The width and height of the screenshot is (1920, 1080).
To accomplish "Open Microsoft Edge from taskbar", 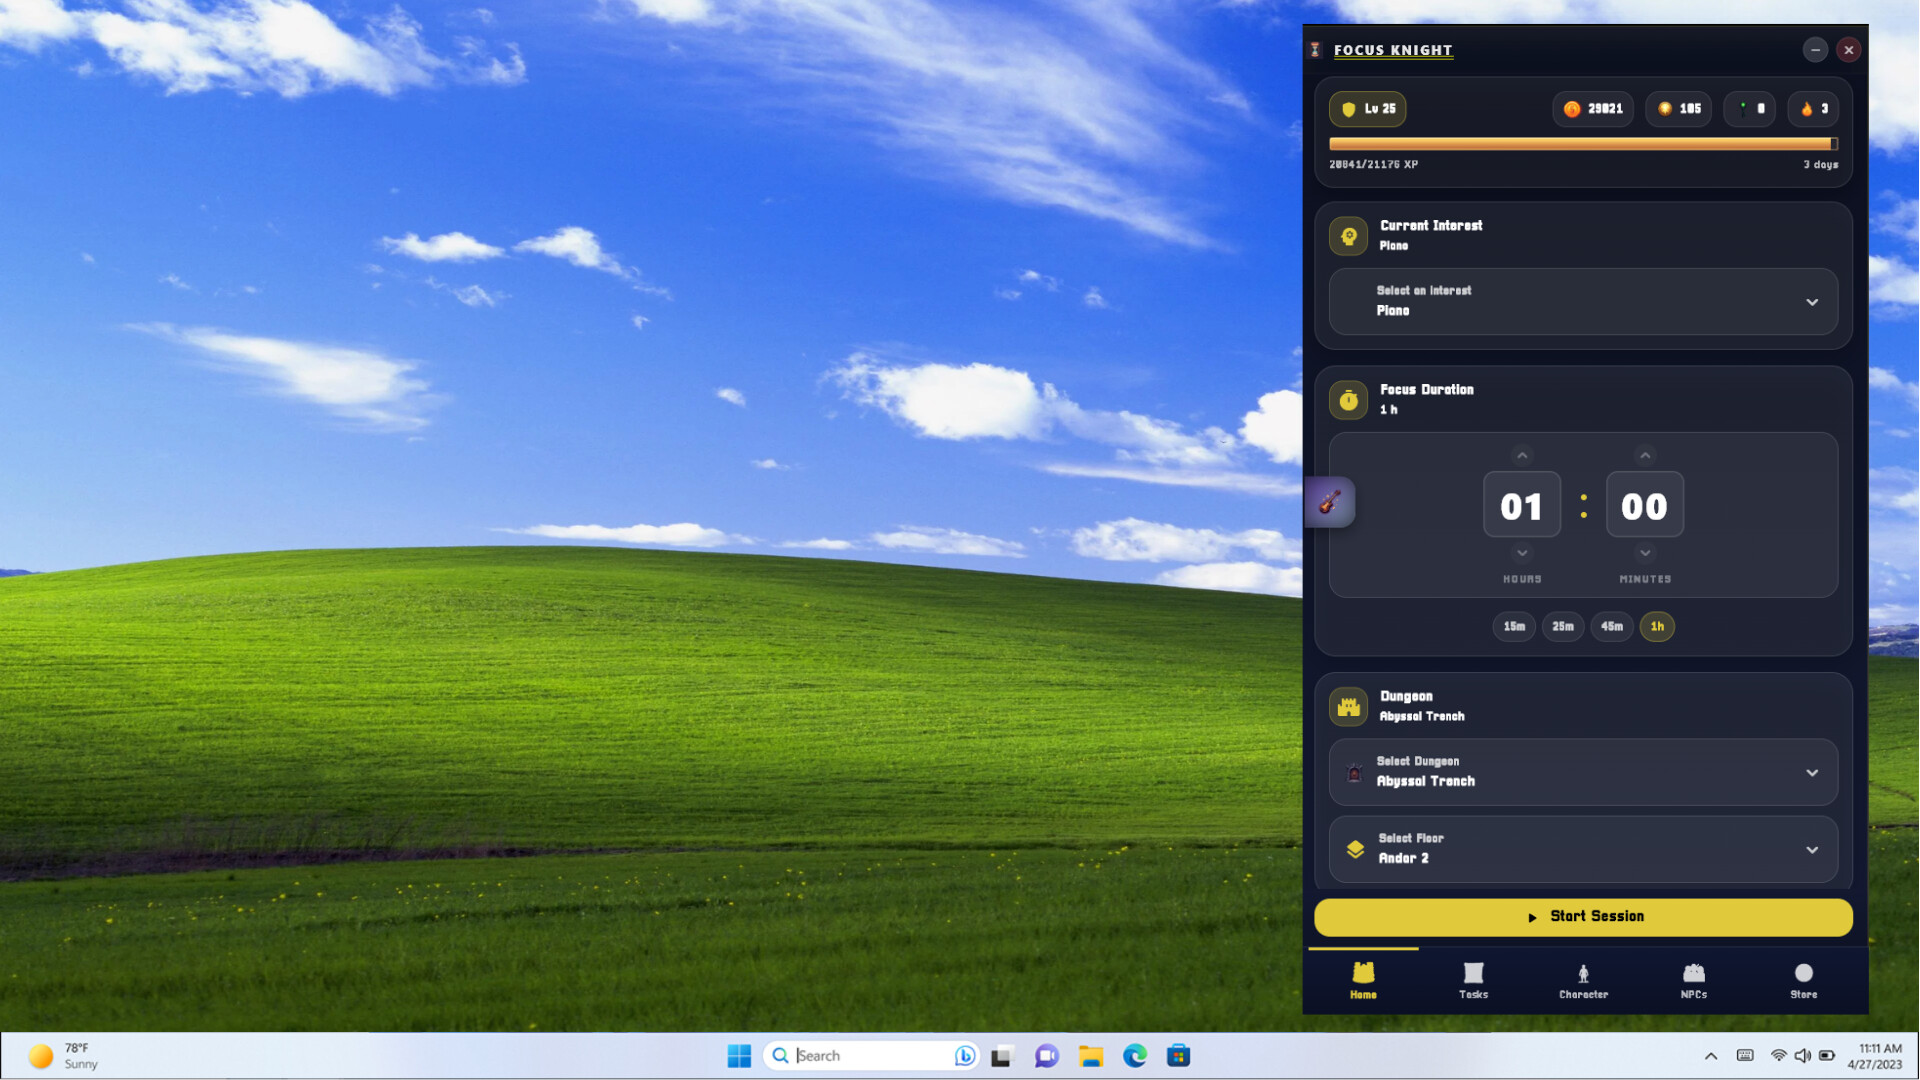I will coord(1134,1056).
